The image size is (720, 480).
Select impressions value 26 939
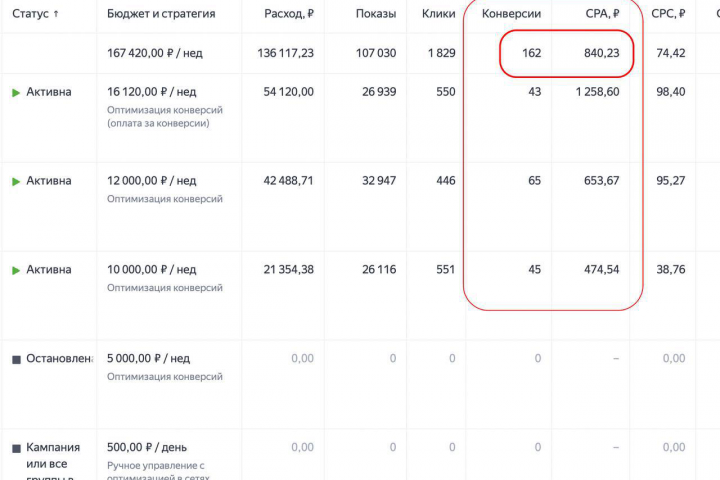click(x=379, y=92)
